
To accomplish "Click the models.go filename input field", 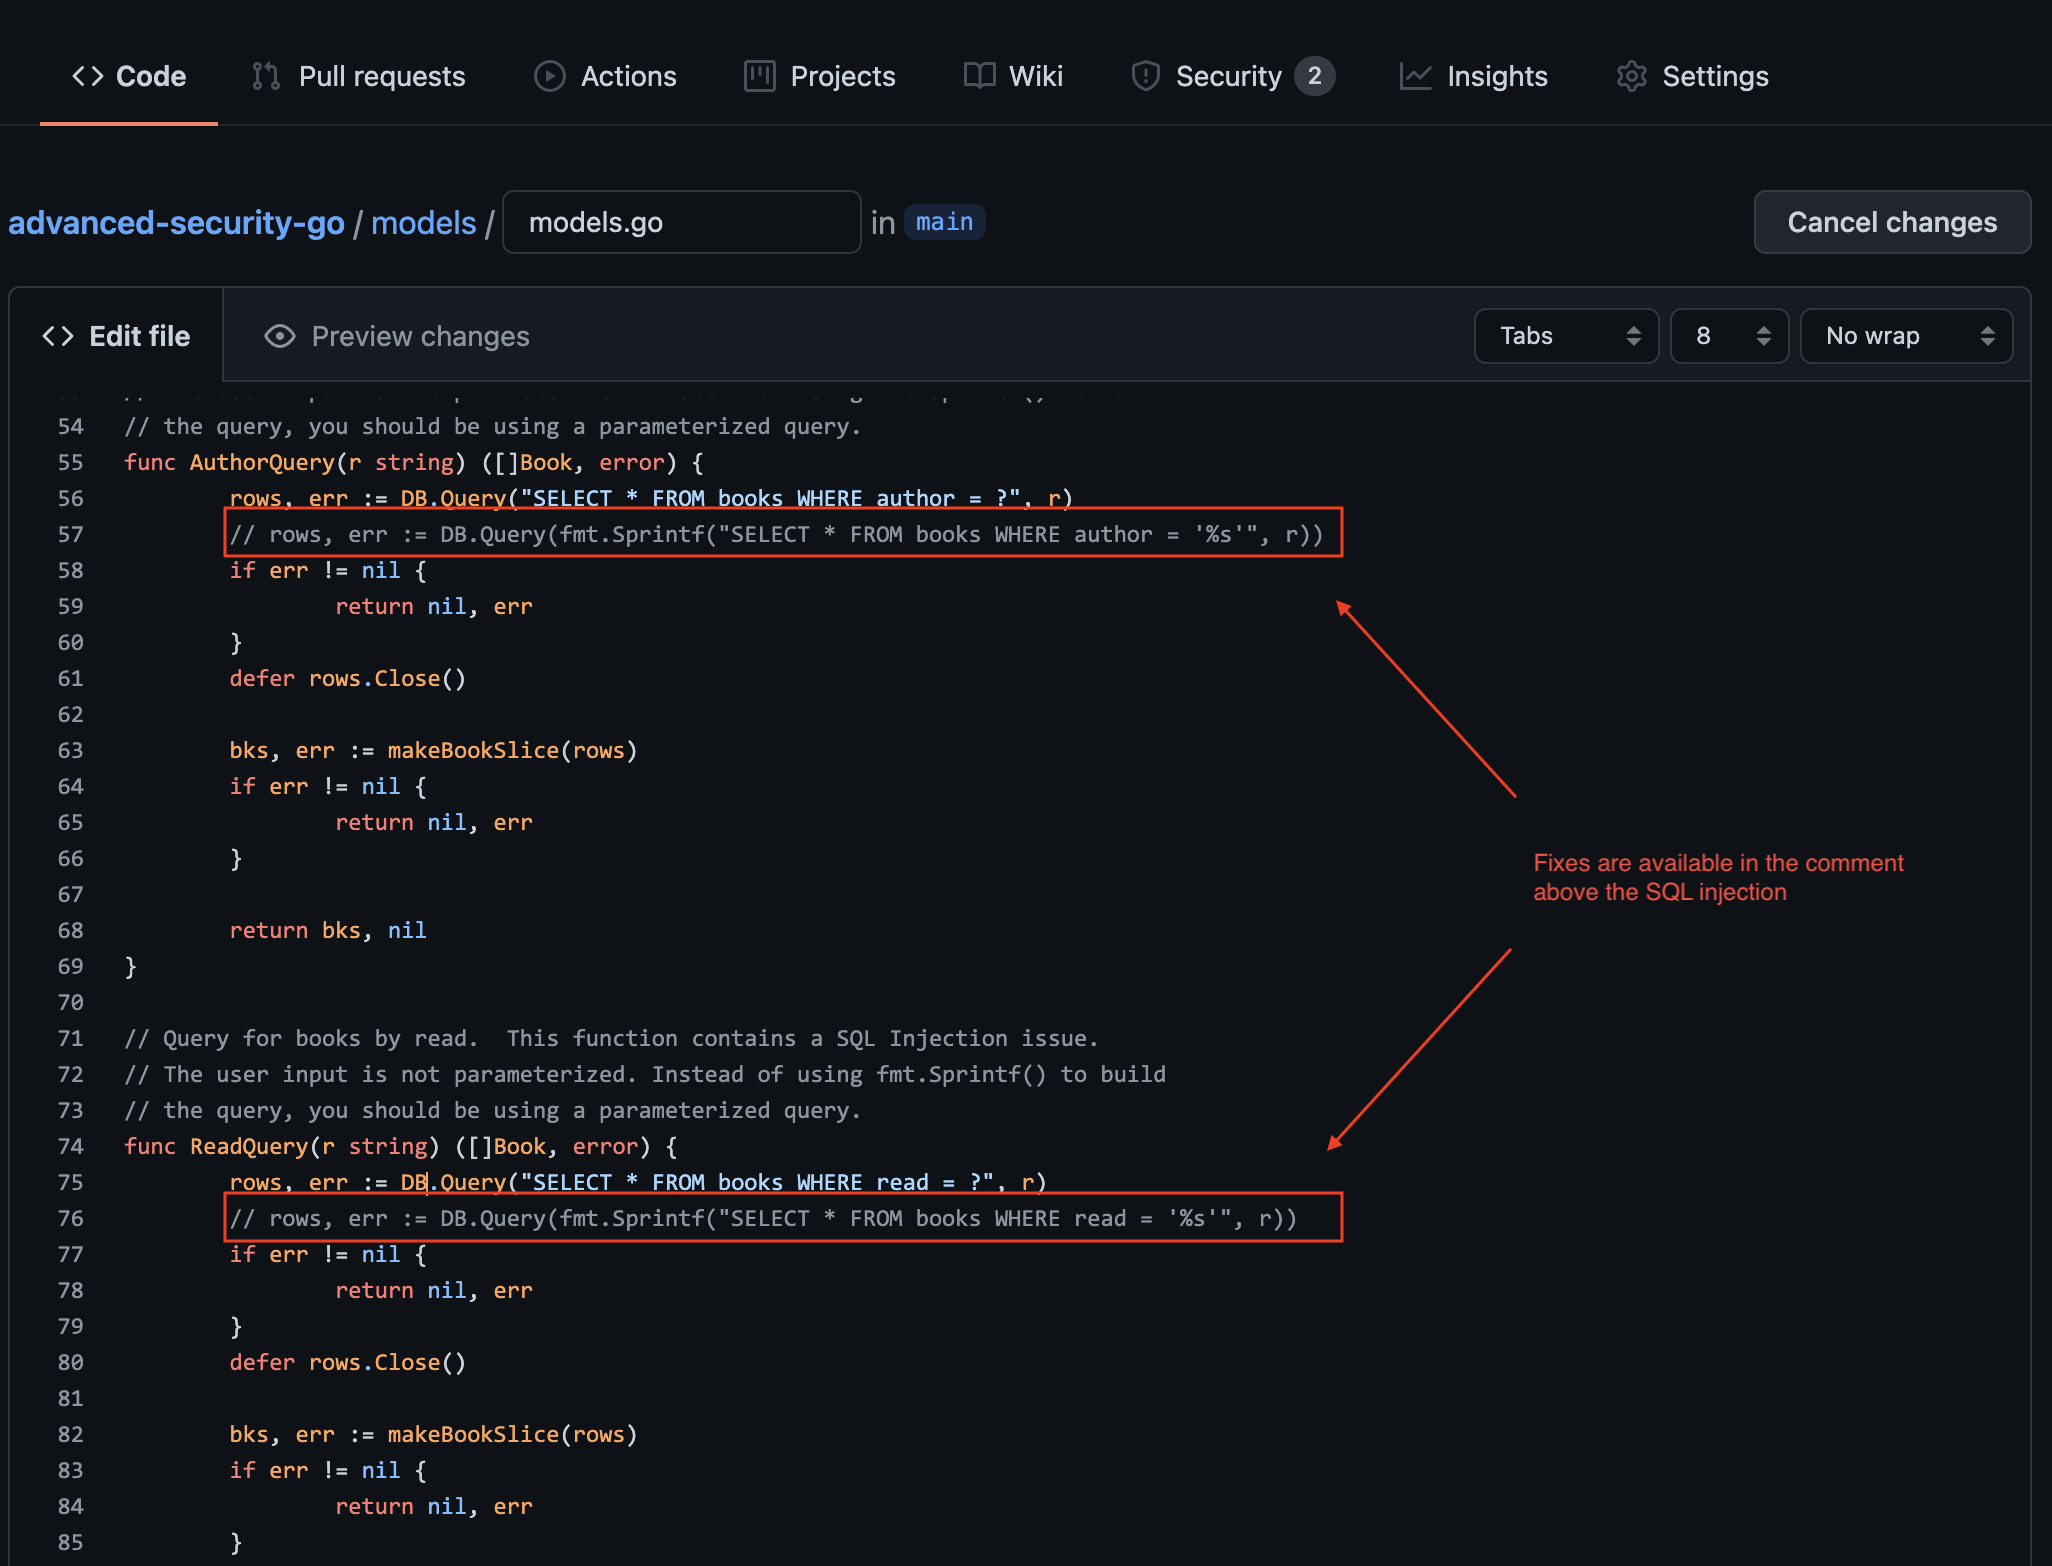I will click(x=681, y=222).
